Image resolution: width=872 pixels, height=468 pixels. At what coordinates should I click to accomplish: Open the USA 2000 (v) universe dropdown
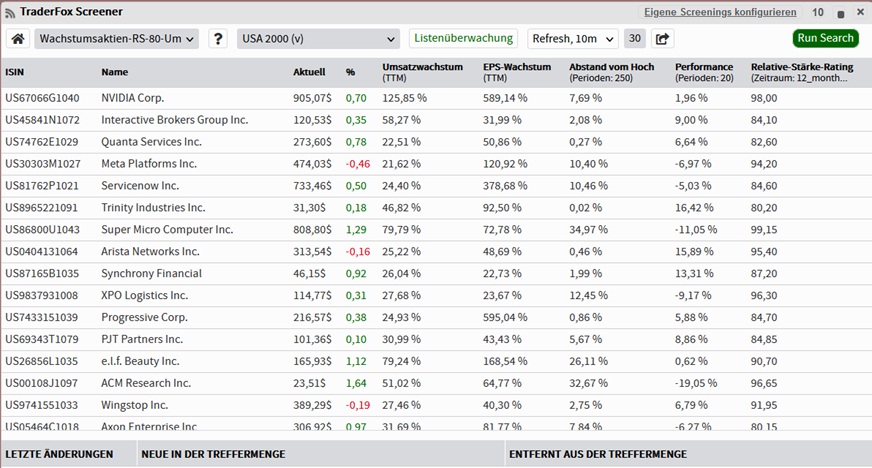(318, 39)
